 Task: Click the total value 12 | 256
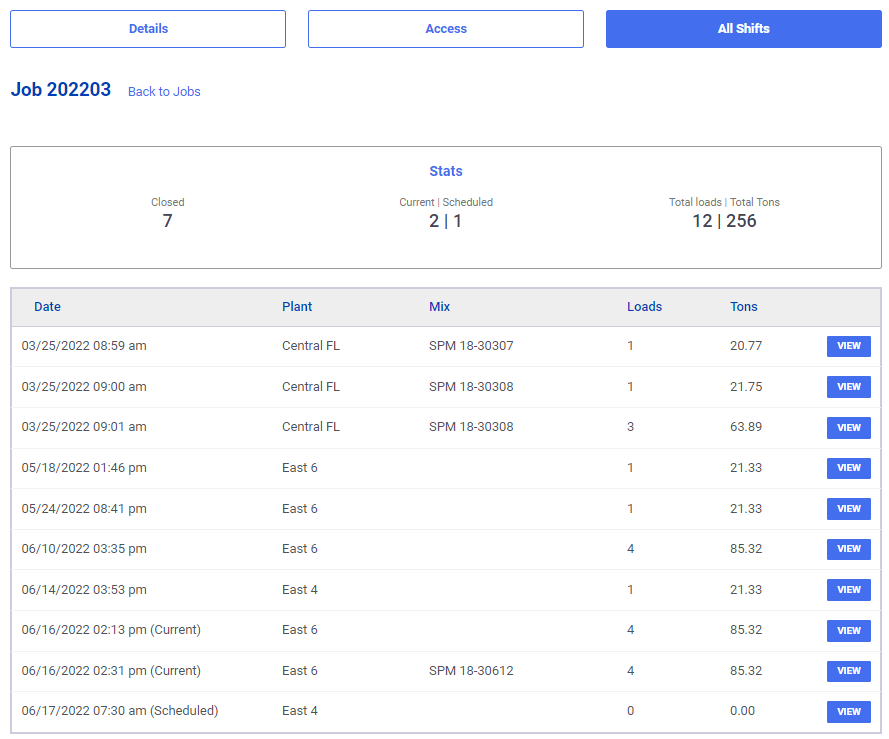point(724,221)
